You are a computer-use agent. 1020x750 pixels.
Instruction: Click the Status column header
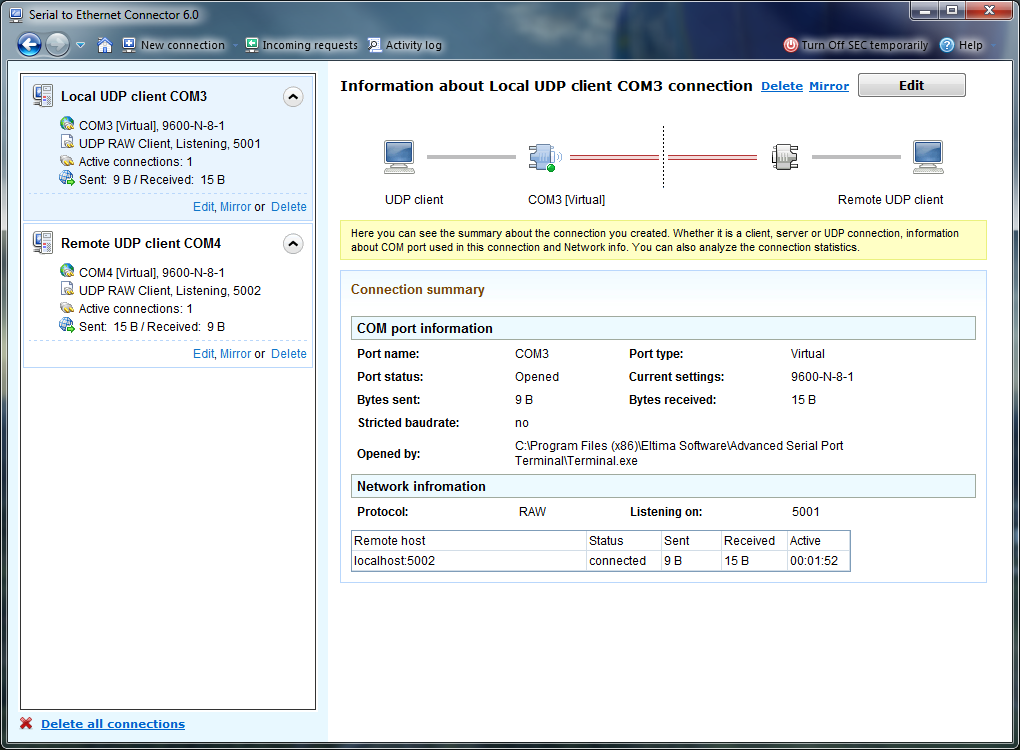point(623,541)
